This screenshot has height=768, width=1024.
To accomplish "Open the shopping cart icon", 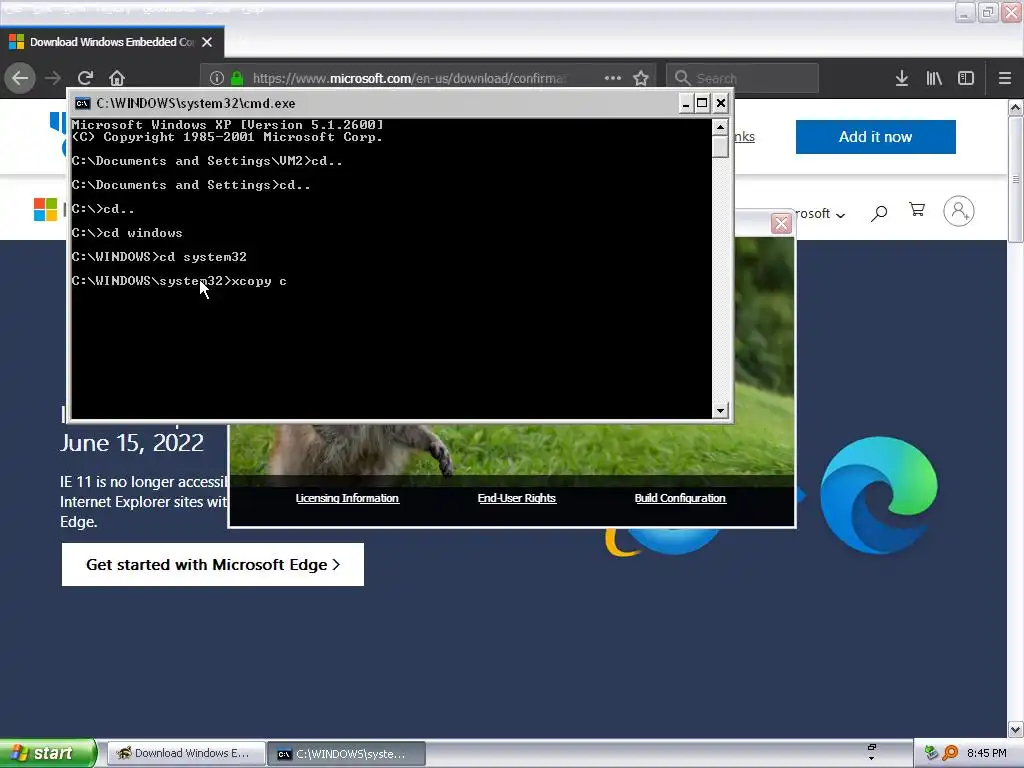I will point(917,210).
